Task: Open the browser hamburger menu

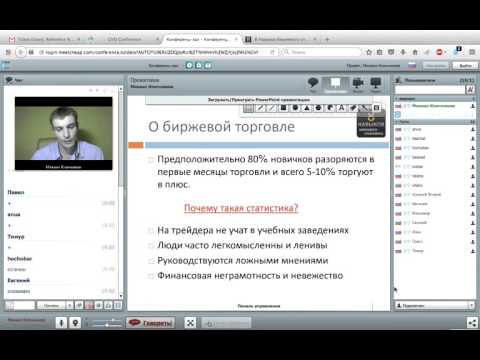Action: (472, 52)
